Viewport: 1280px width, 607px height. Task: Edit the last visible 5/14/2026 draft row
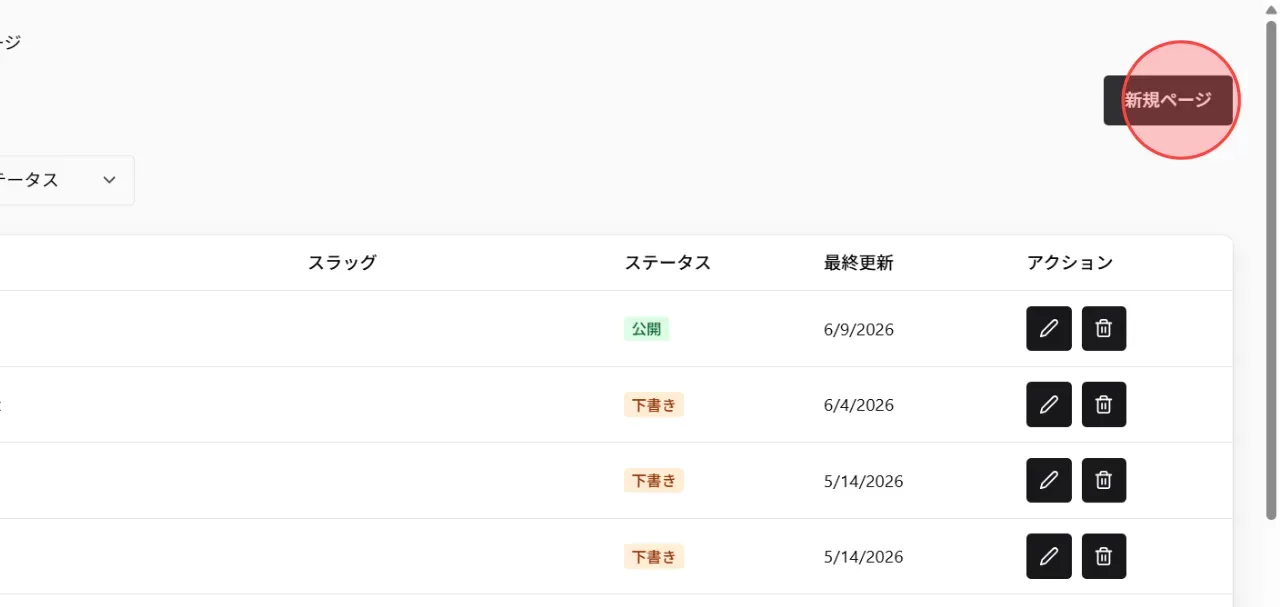click(x=1049, y=556)
